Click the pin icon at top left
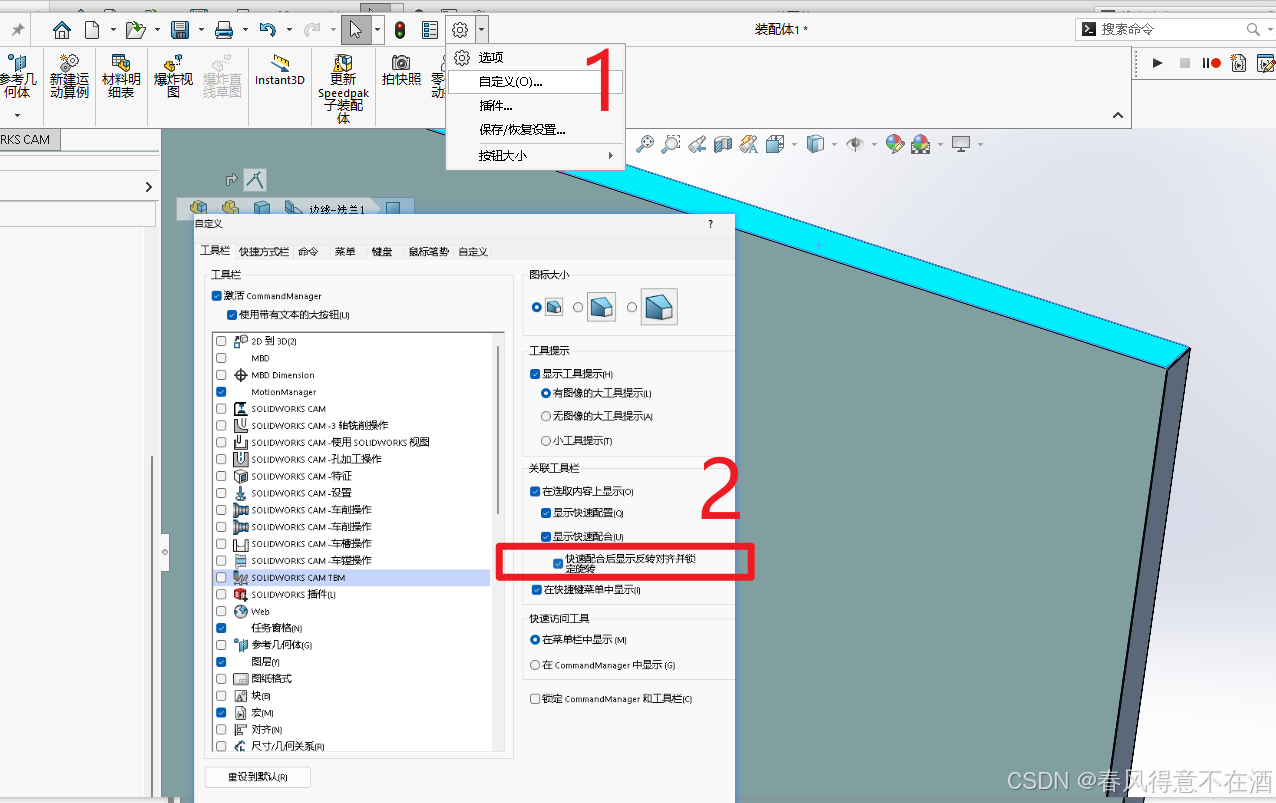Image resolution: width=1276 pixels, height=803 pixels. click(17, 30)
